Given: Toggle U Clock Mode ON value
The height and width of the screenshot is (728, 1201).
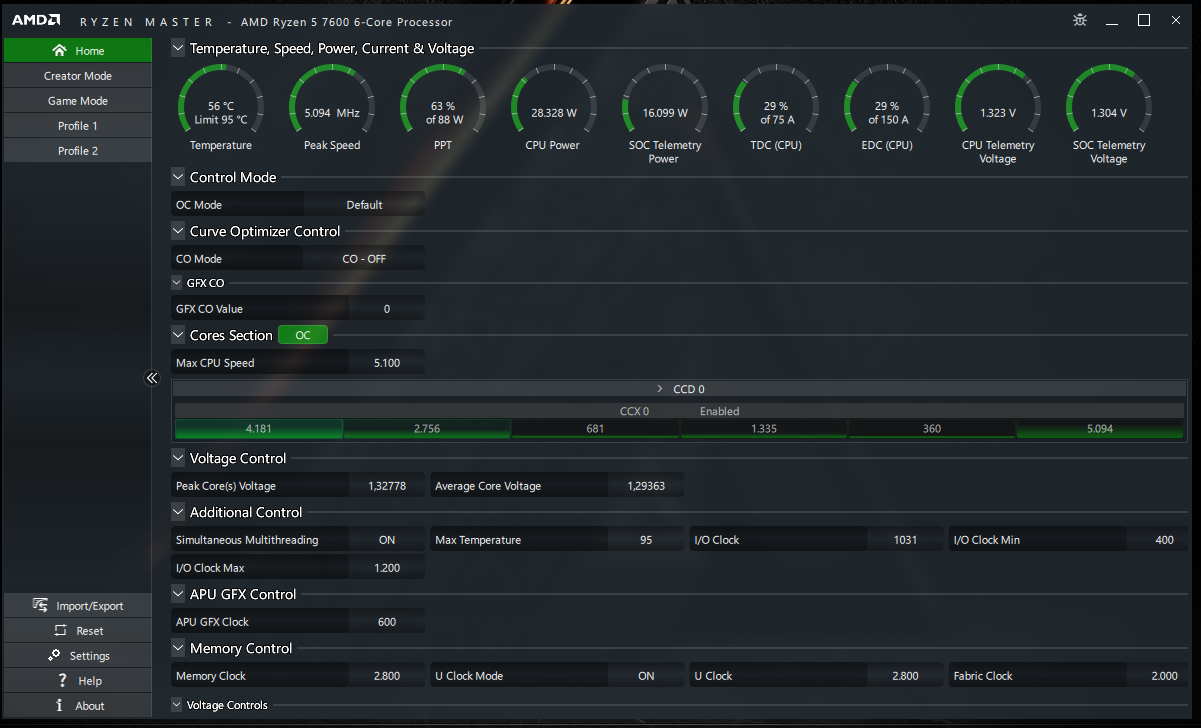Looking at the screenshot, I should pyautogui.click(x=646, y=676).
